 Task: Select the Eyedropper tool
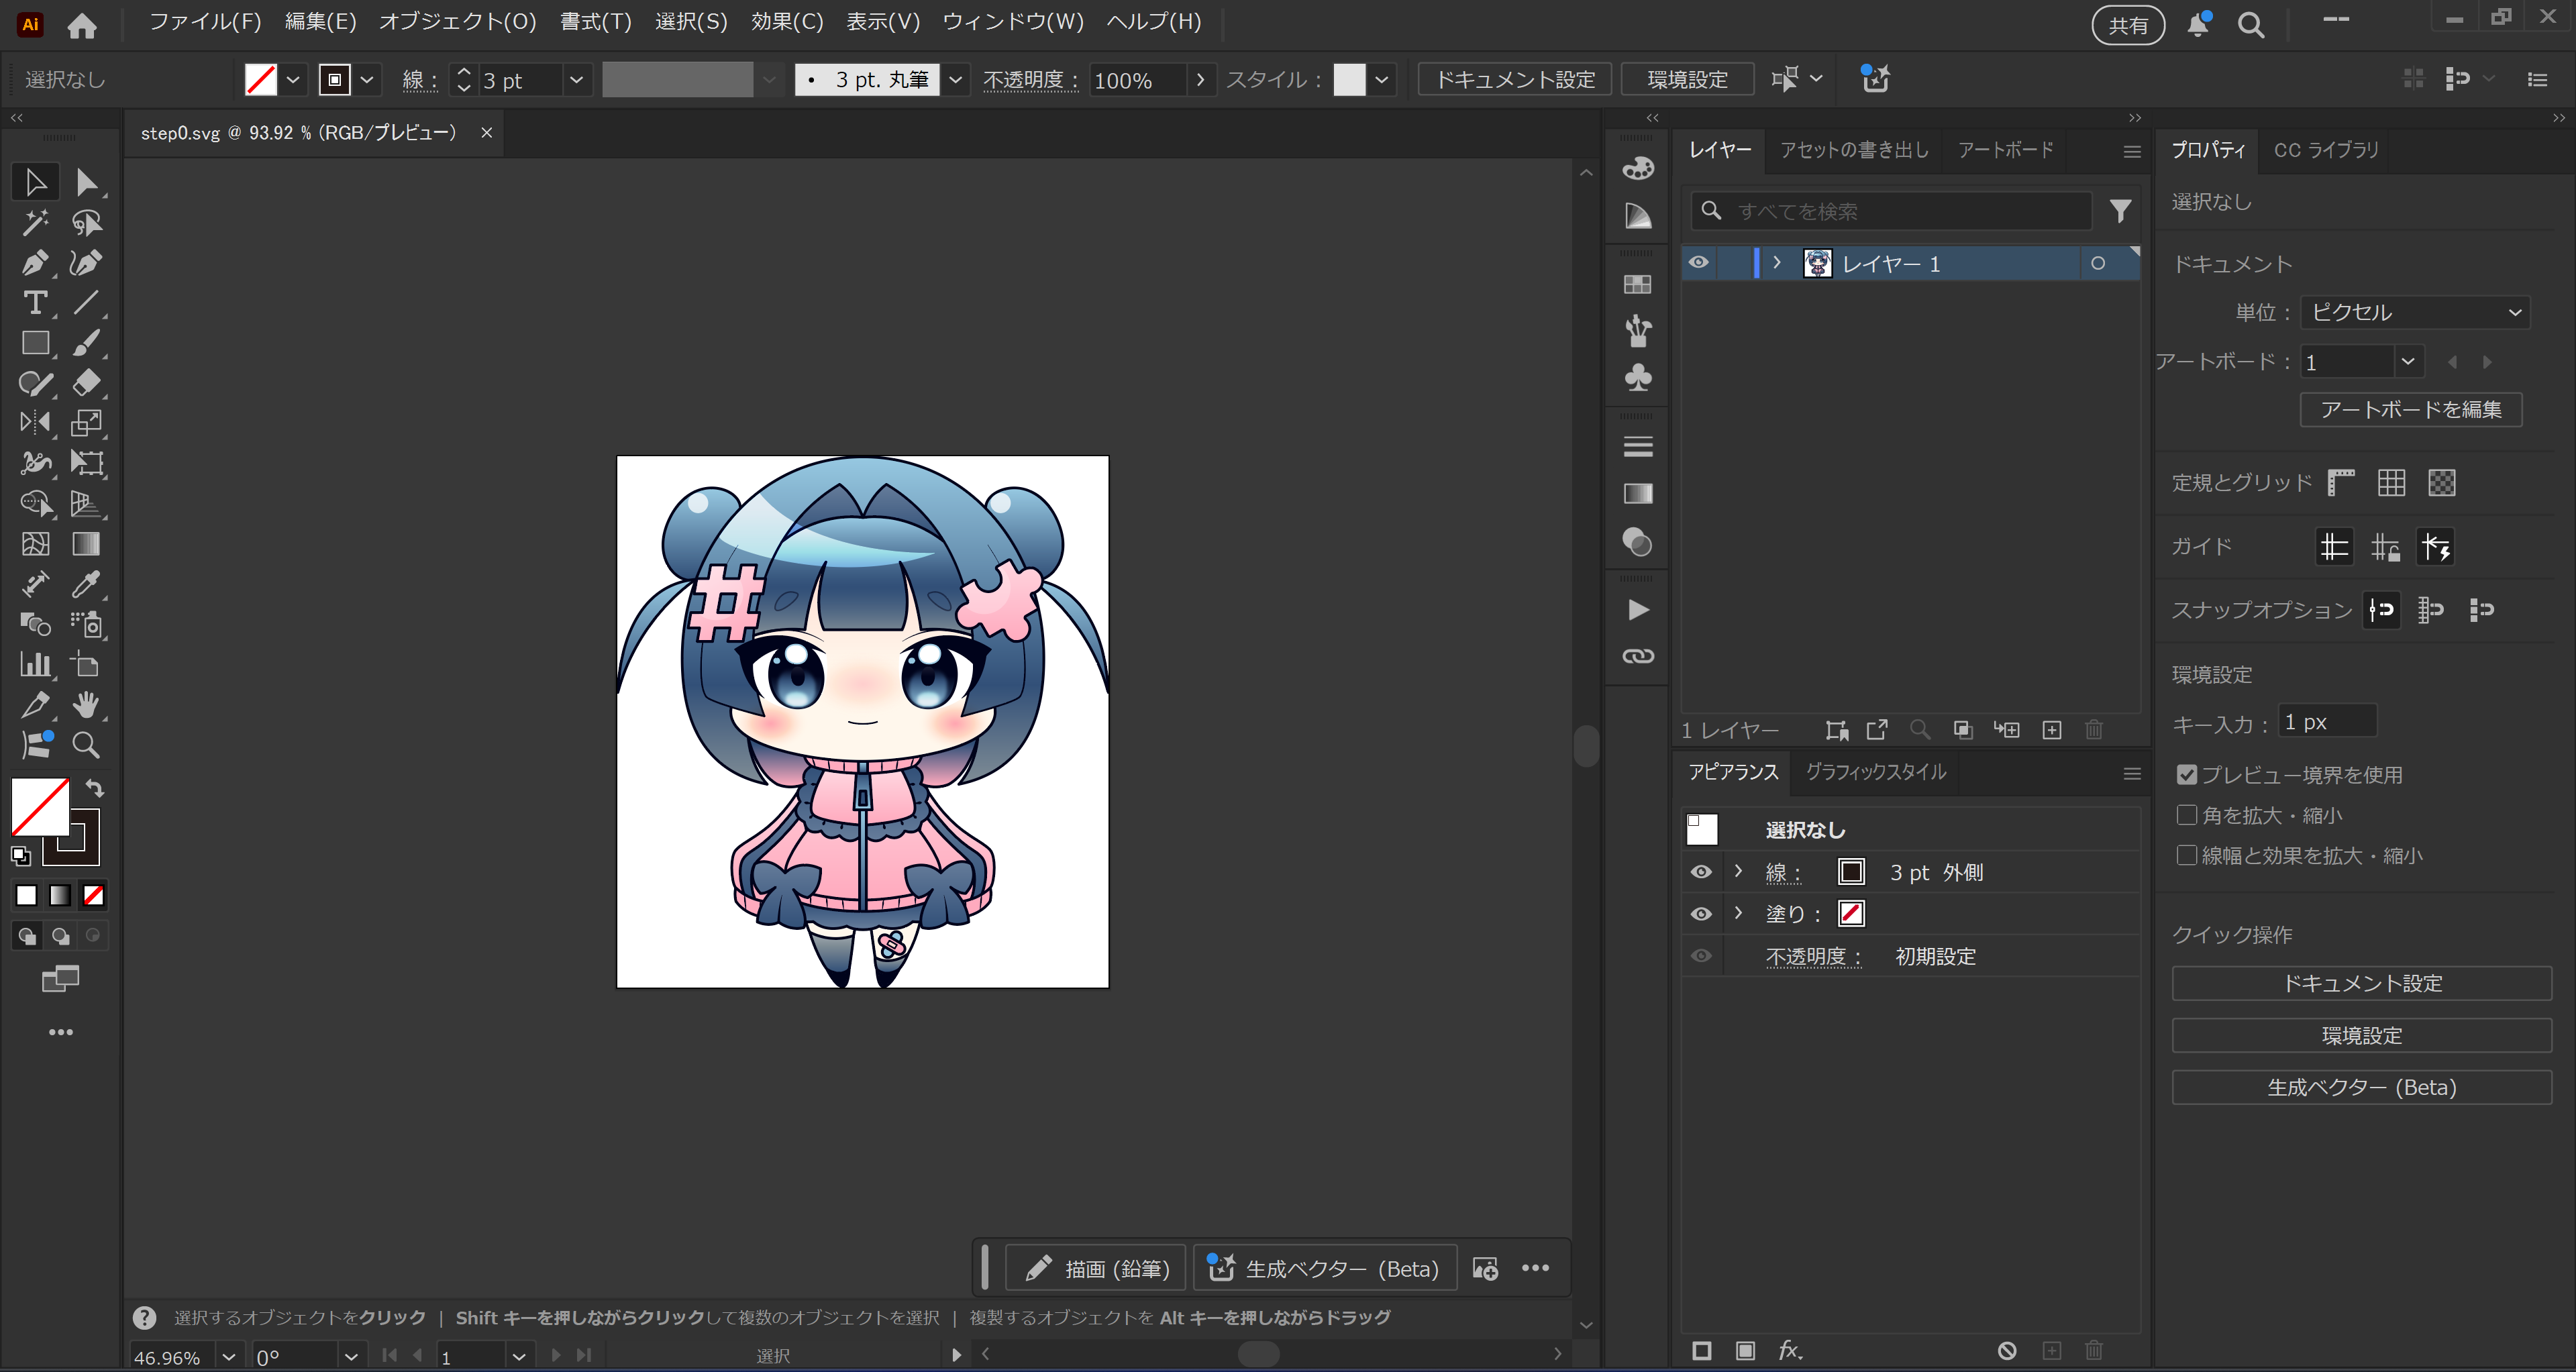(x=86, y=584)
